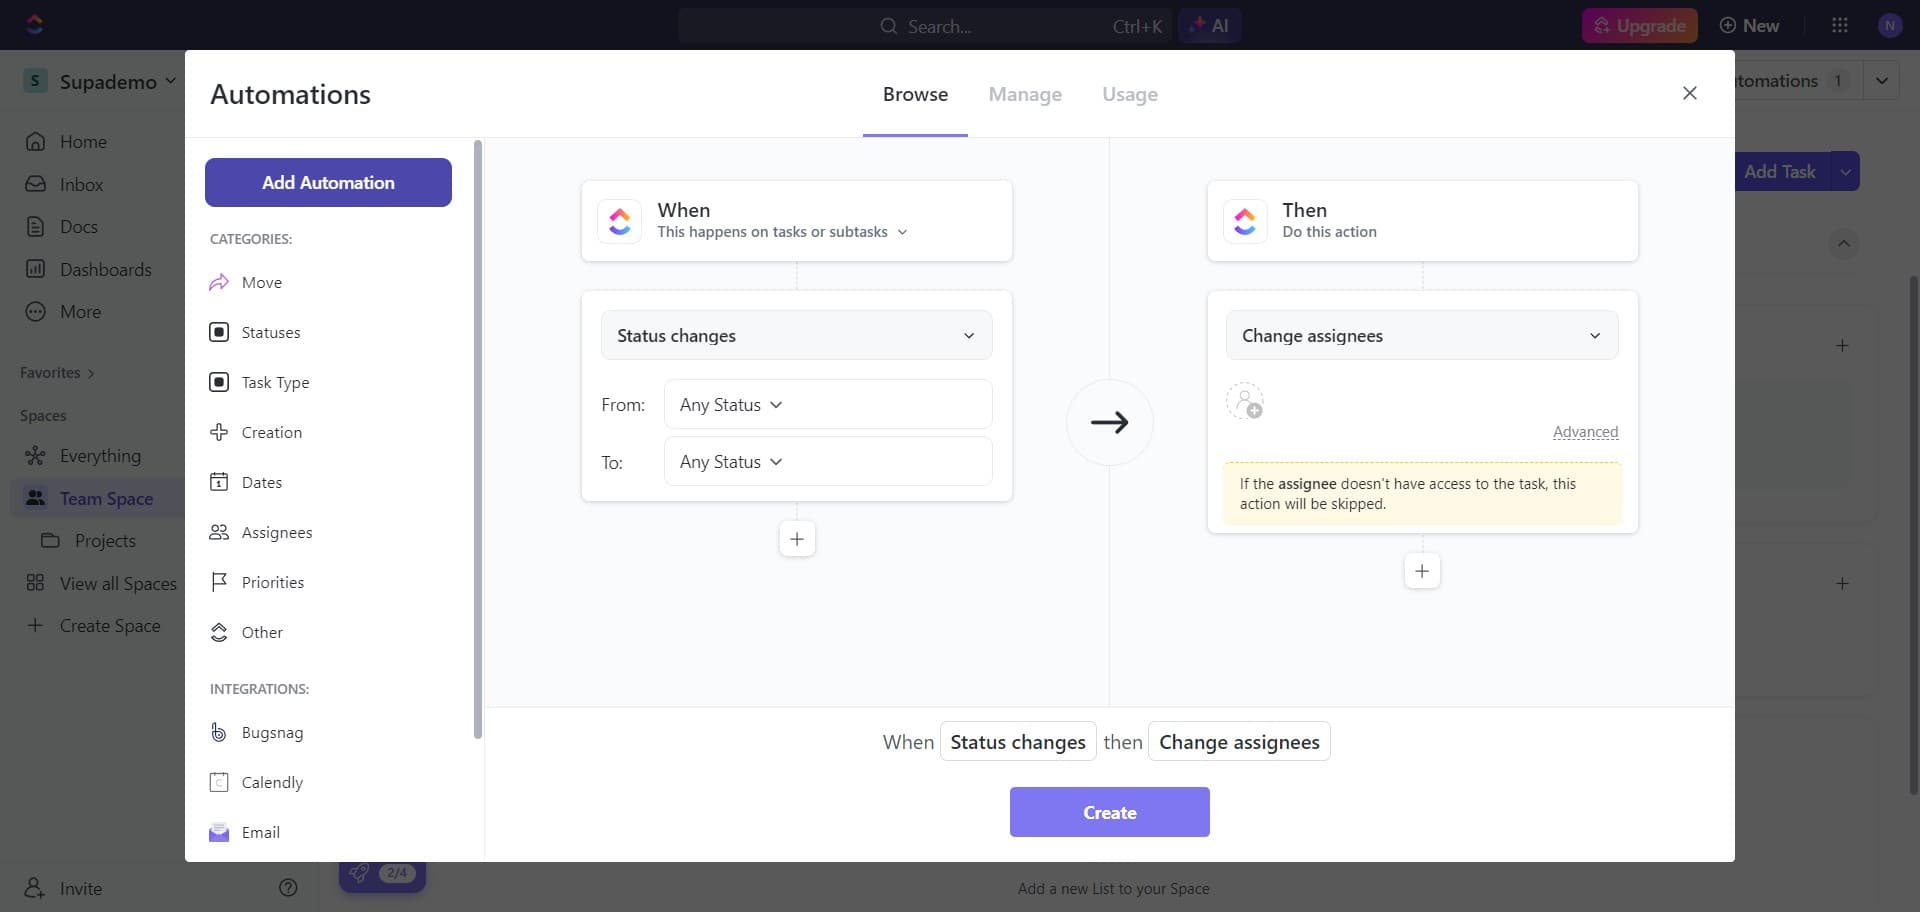1920x912 pixels.
Task: Select the Statuses category icon
Action: 219,332
